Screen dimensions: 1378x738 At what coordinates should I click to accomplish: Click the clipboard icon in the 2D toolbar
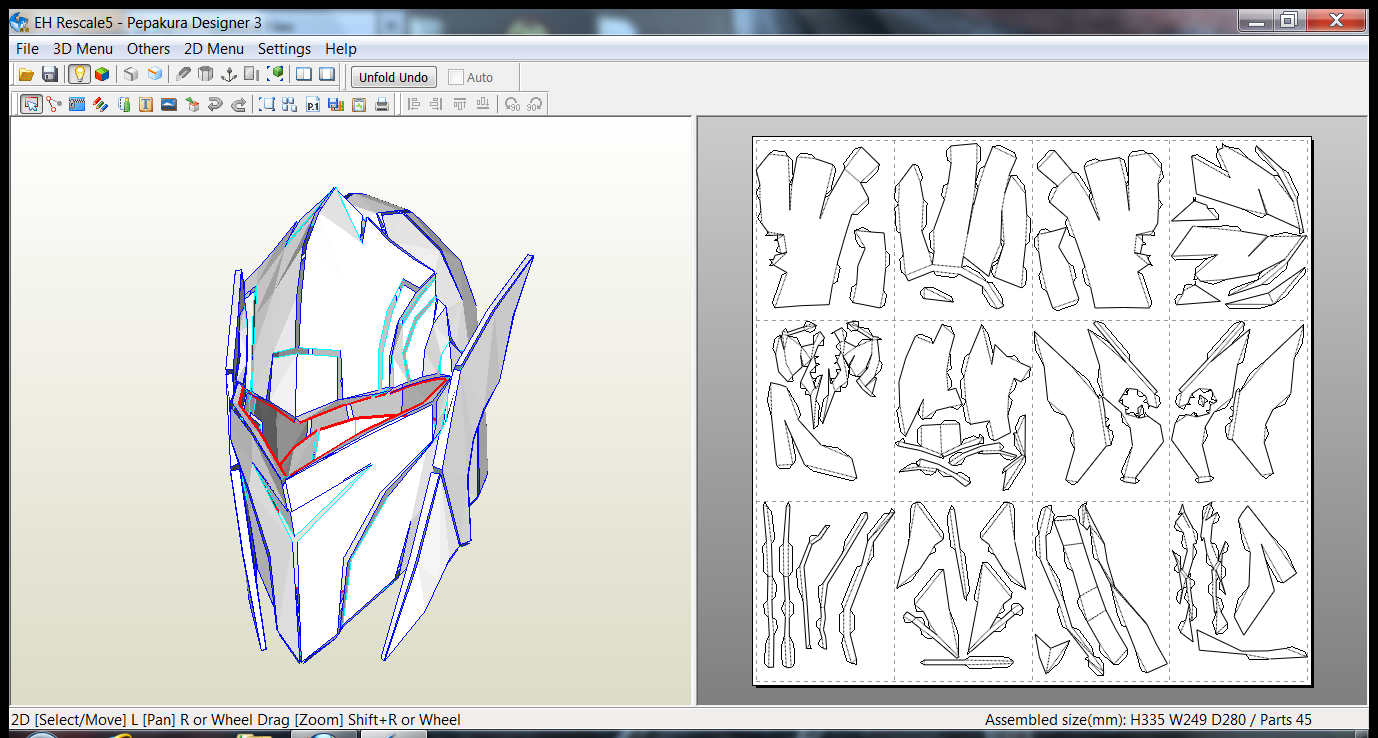tap(359, 104)
